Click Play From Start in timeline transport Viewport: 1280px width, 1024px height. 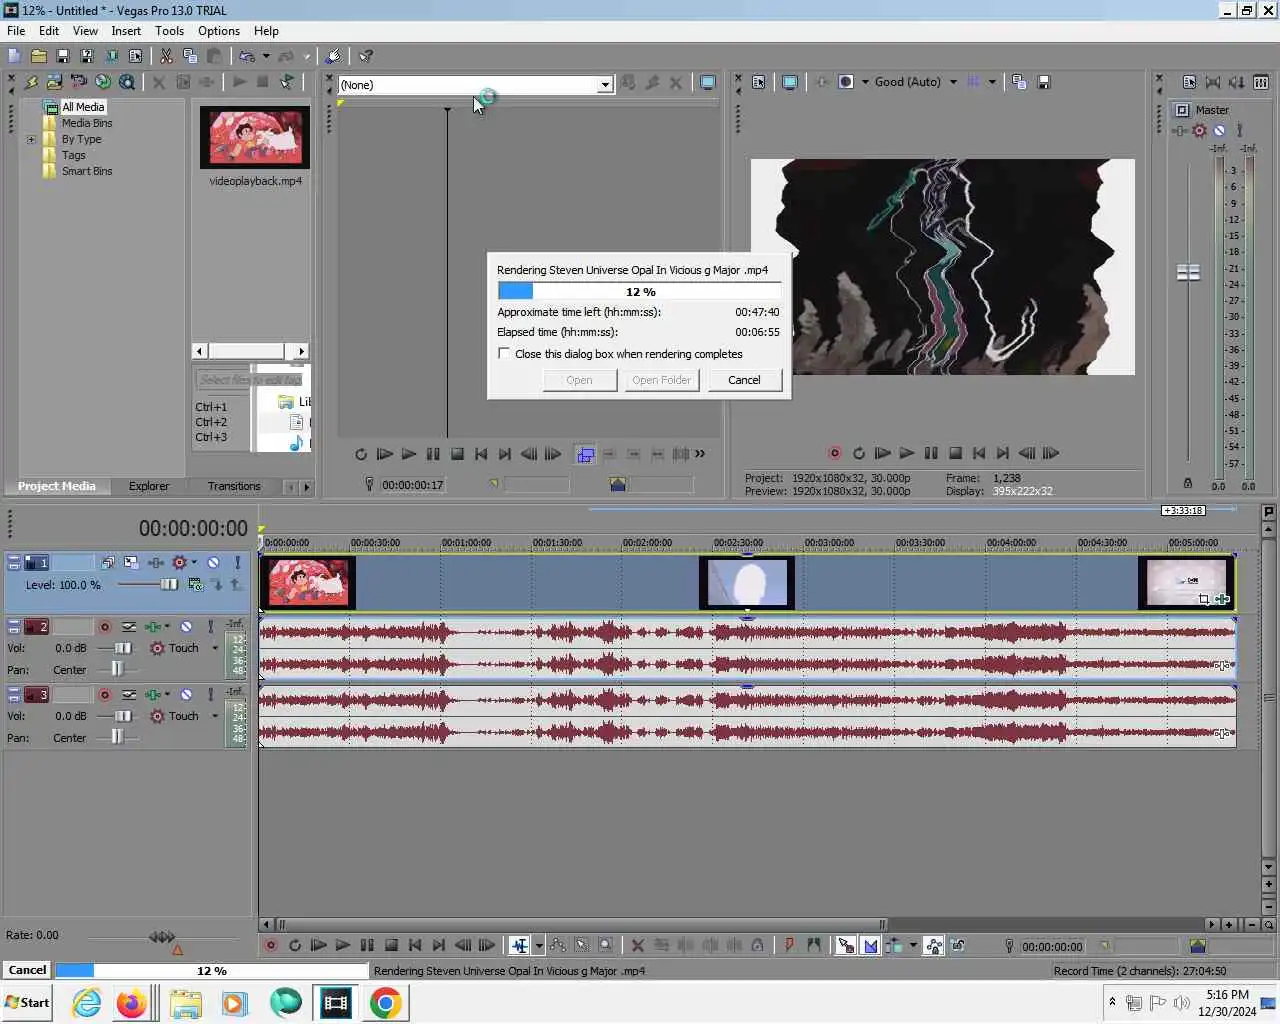click(319, 945)
